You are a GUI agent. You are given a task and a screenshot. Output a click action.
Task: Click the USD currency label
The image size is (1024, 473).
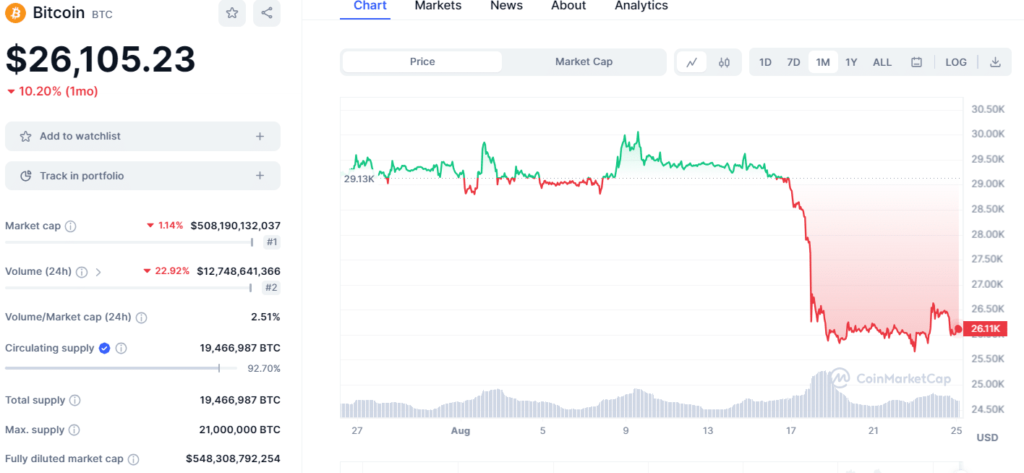(x=987, y=437)
